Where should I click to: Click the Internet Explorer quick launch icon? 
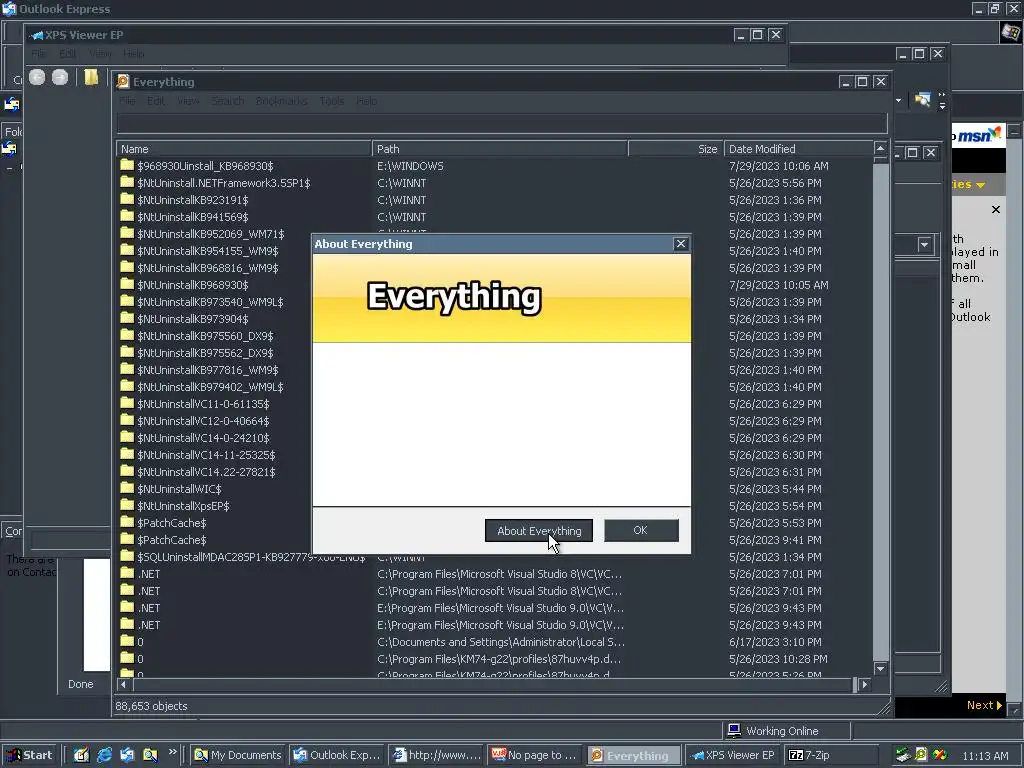pos(104,755)
